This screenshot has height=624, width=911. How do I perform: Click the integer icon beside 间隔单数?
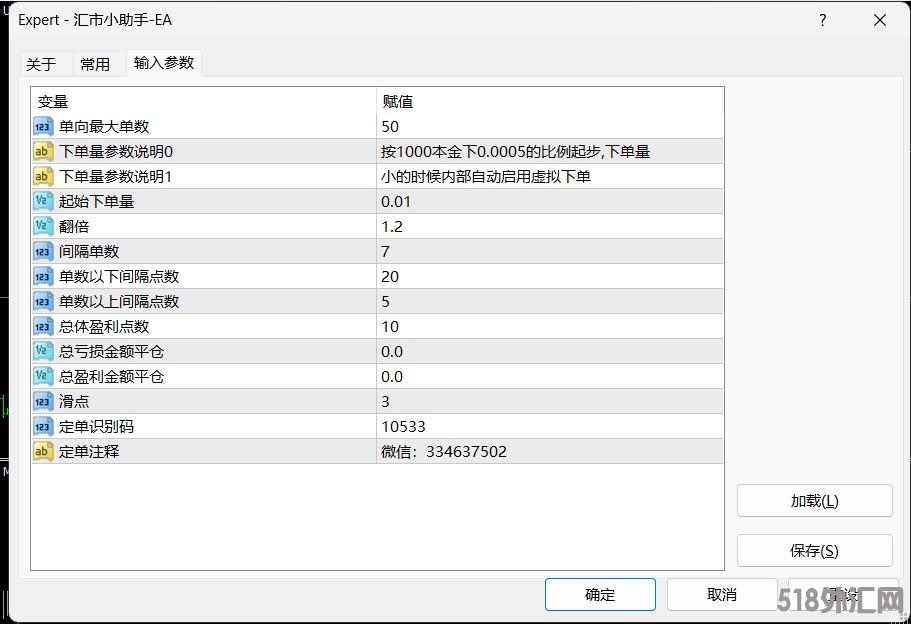(x=43, y=252)
